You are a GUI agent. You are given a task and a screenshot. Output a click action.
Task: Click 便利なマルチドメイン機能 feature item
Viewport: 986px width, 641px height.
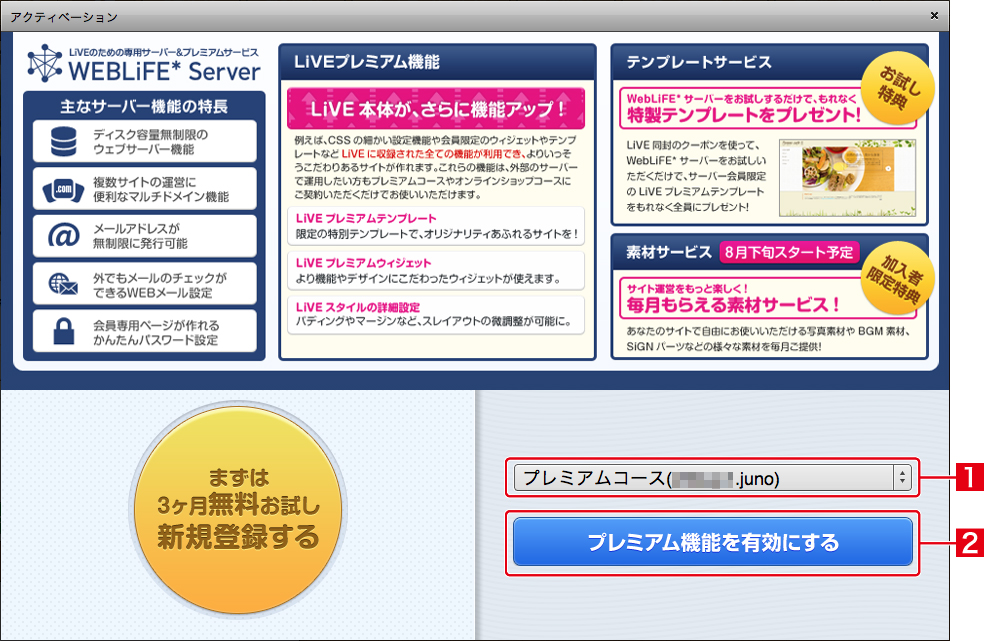[x=145, y=189]
